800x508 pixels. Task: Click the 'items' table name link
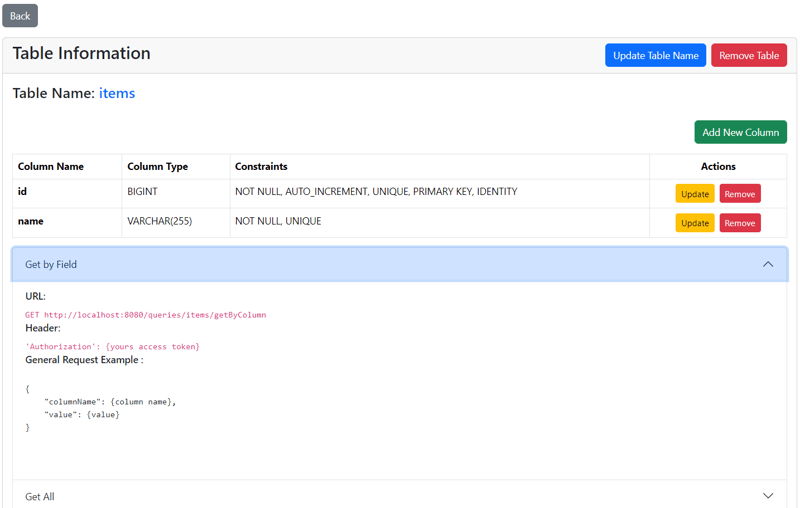pos(117,93)
